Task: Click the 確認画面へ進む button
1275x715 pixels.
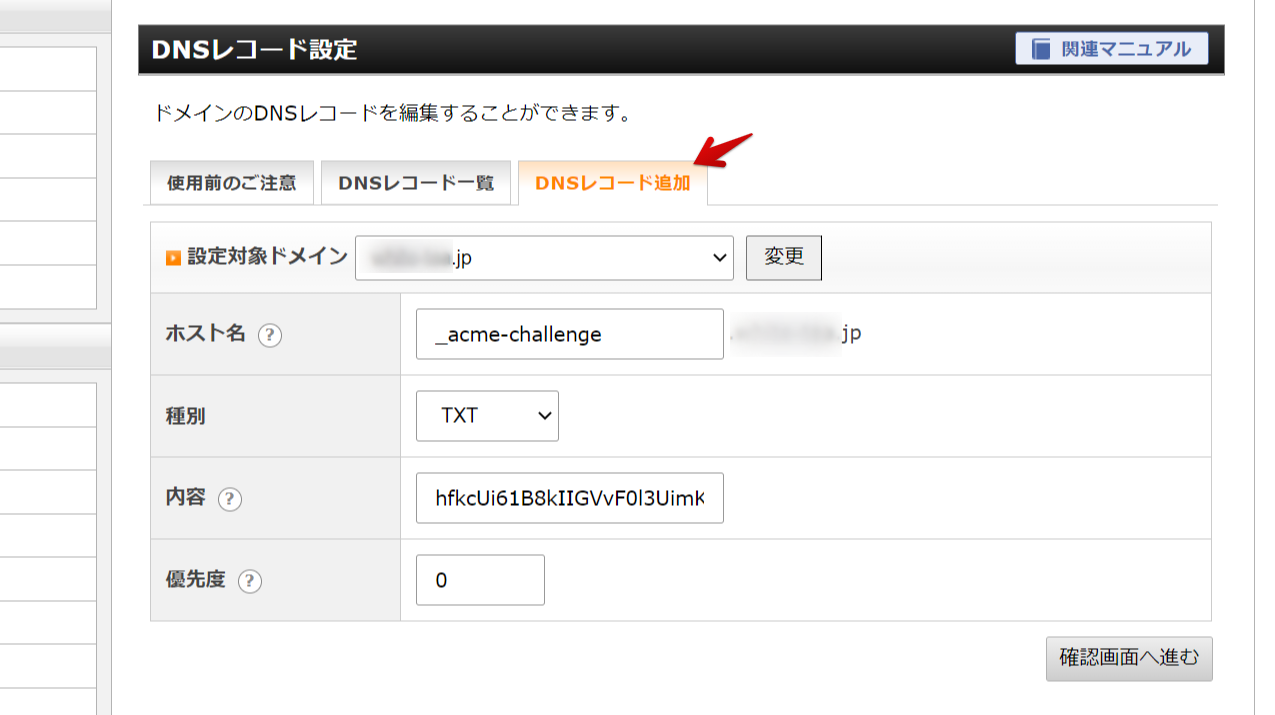Action: tap(1128, 658)
